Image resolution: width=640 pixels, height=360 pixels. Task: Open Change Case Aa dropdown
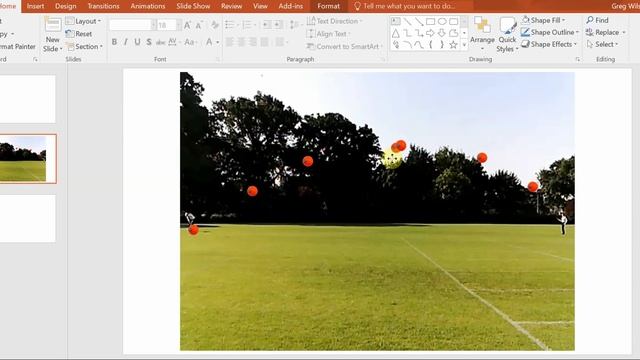(191, 42)
